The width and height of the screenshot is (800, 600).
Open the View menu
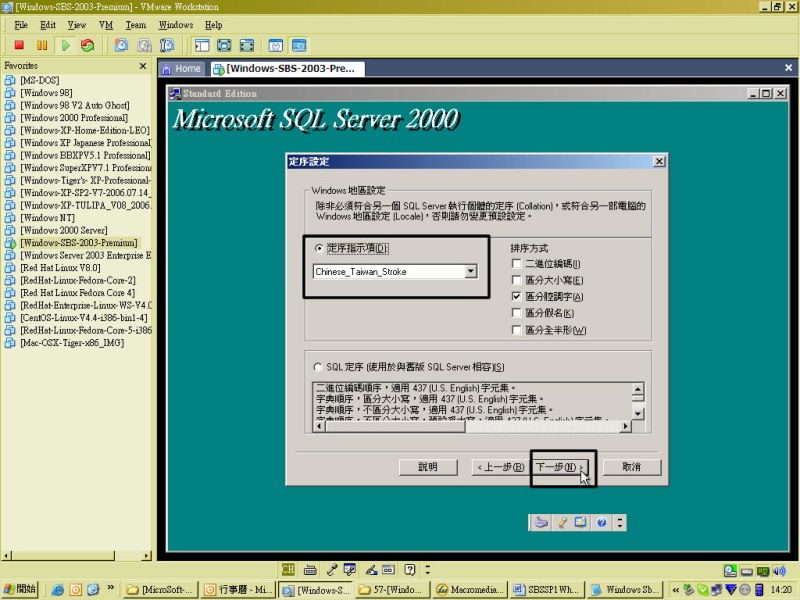click(x=77, y=25)
